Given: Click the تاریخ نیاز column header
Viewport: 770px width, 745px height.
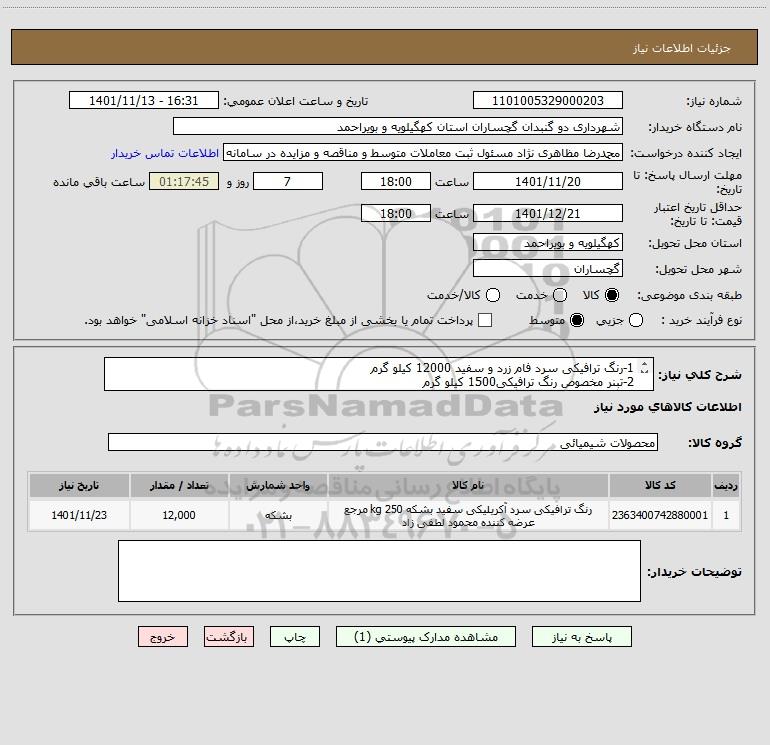Looking at the screenshot, I should click(79, 486).
